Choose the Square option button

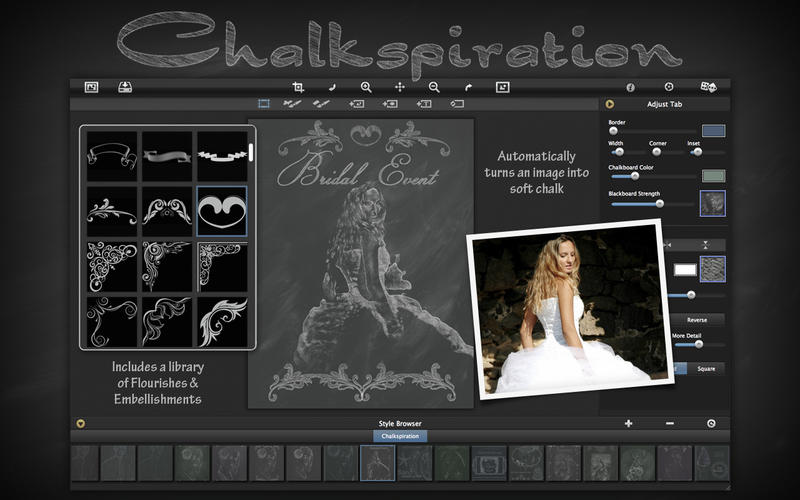(706, 368)
